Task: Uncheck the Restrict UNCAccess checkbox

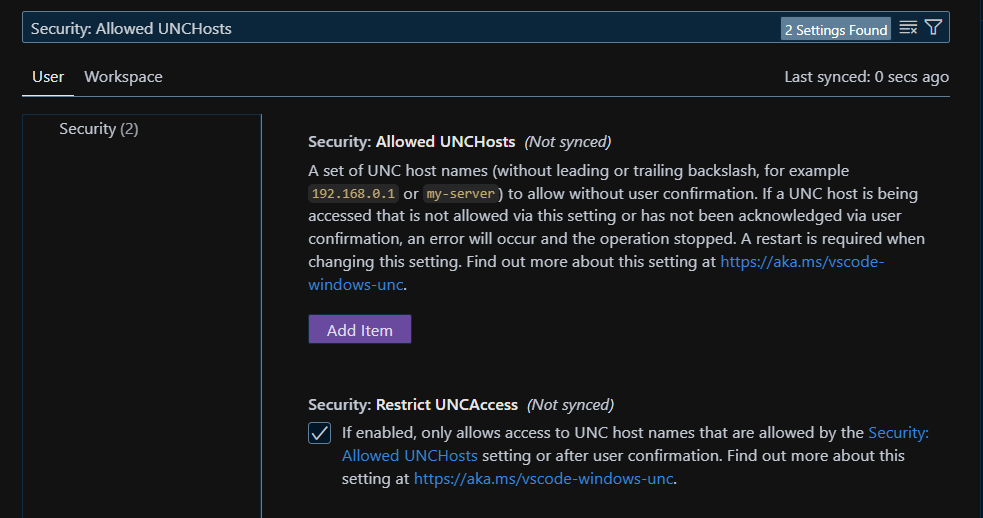Action: [x=320, y=433]
